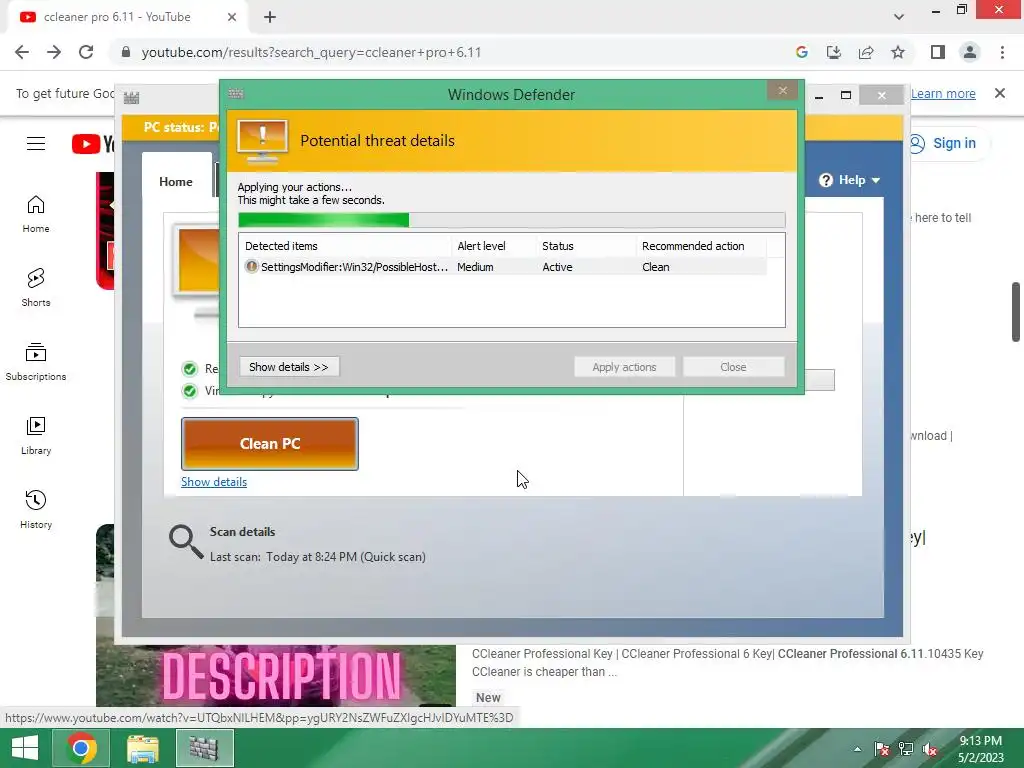Click the Apply actions button
The height and width of the screenshot is (768, 1024).
[x=624, y=367]
